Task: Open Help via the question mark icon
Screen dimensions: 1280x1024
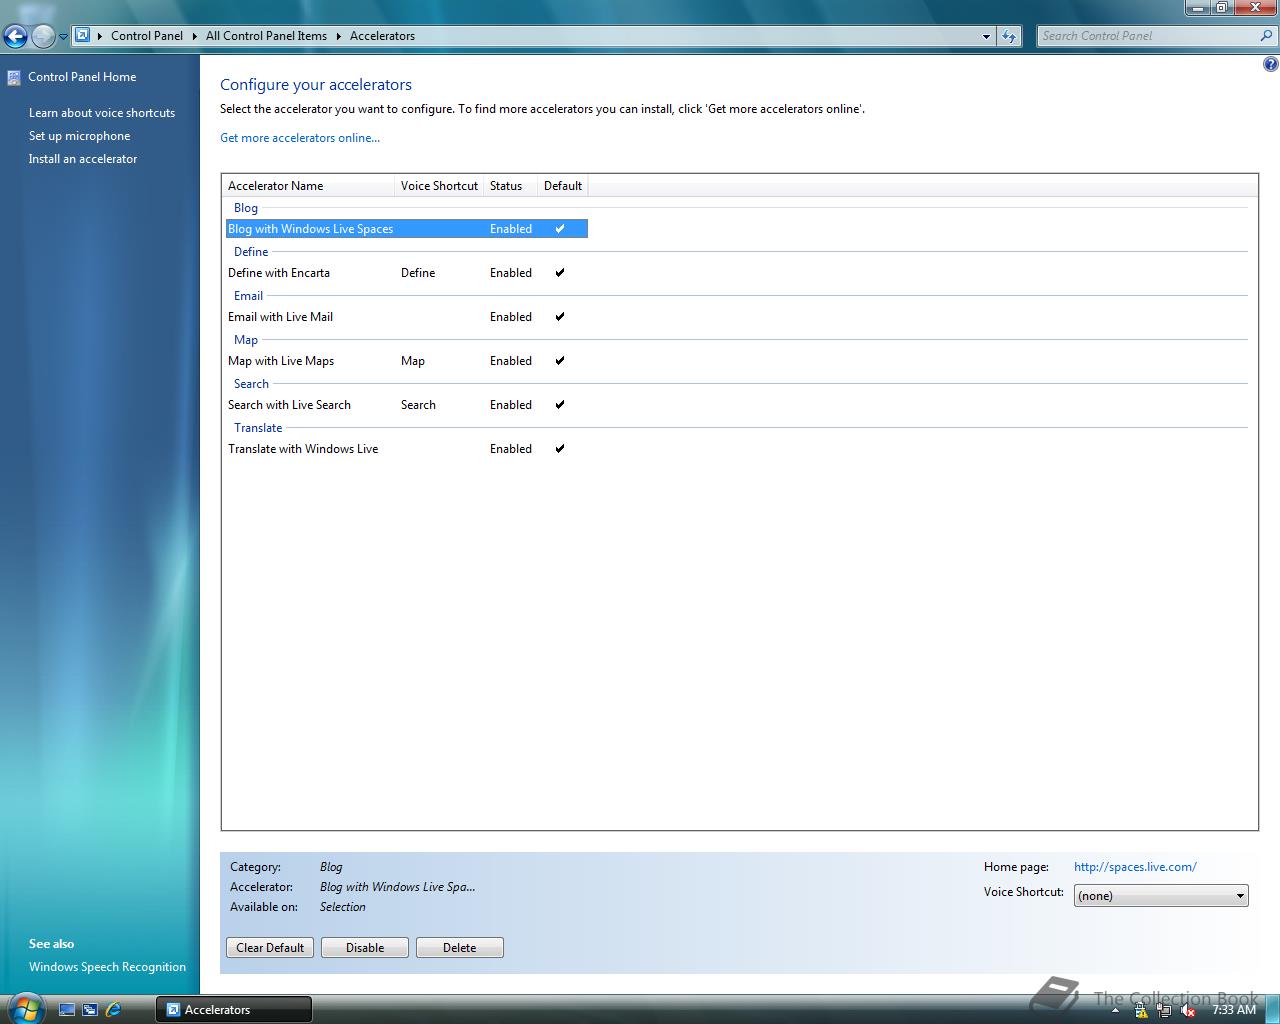Action: point(1270,65)
